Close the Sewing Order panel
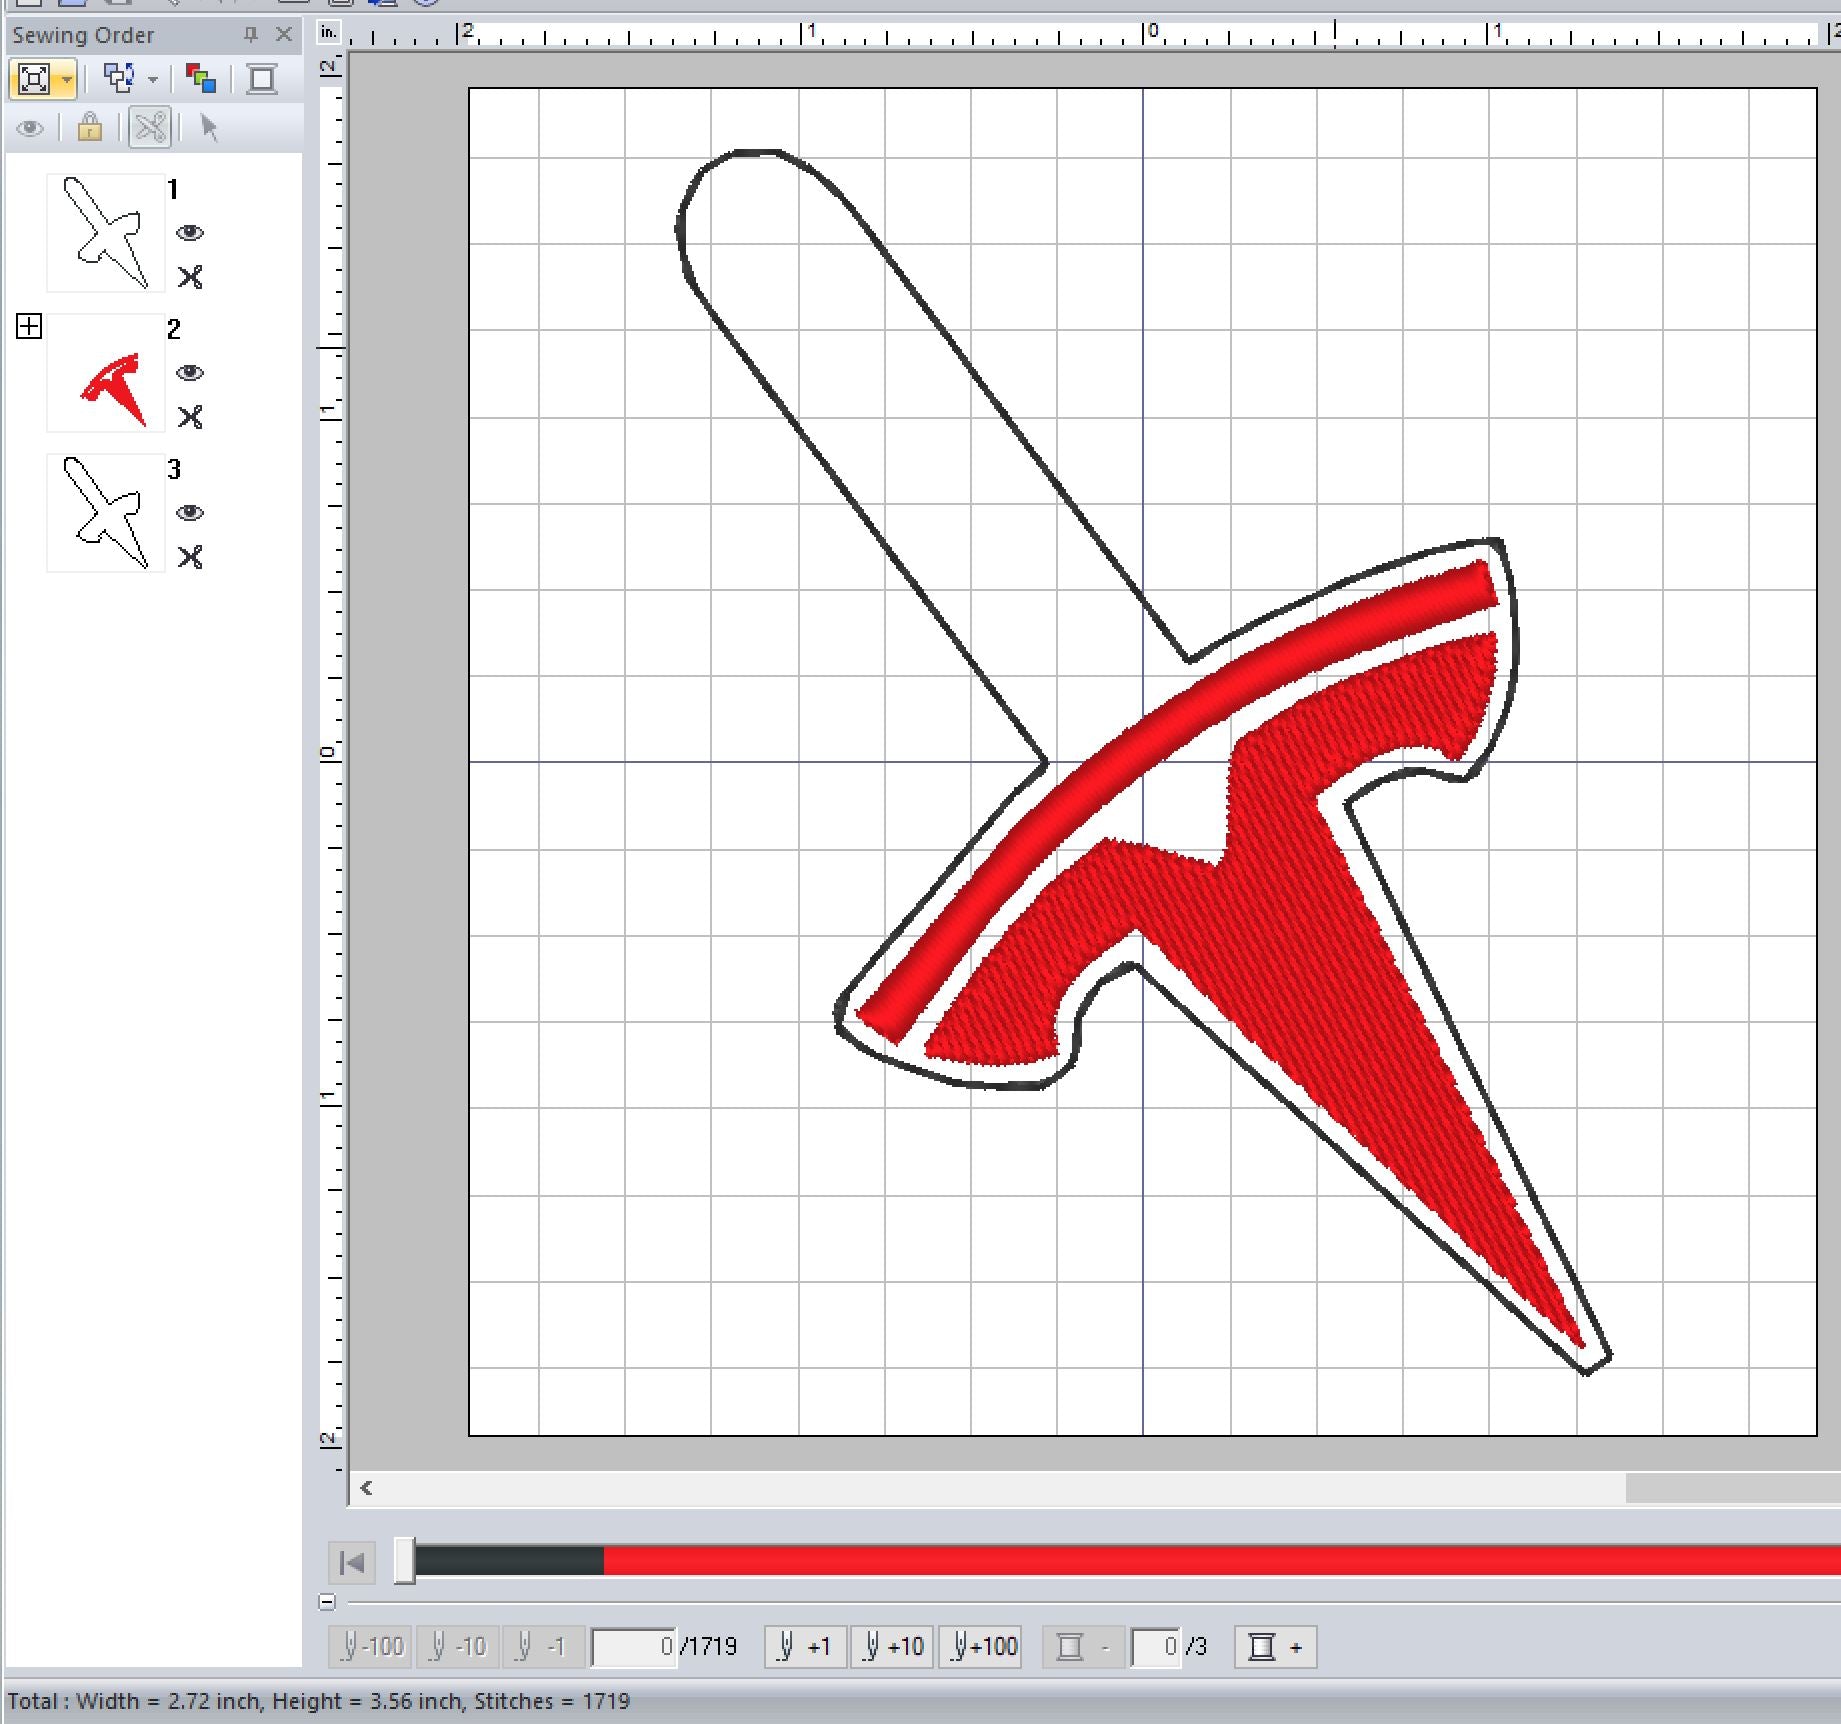The height and width of the screenshot is (1724, 1841). click(x=284, y=35)
